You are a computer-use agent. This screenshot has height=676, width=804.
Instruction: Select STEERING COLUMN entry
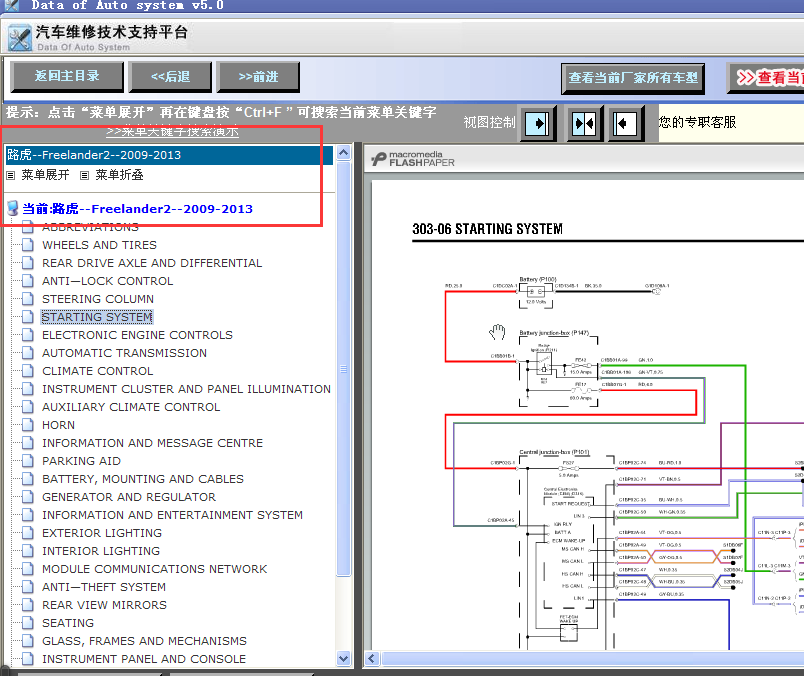(x=98, y=299)
